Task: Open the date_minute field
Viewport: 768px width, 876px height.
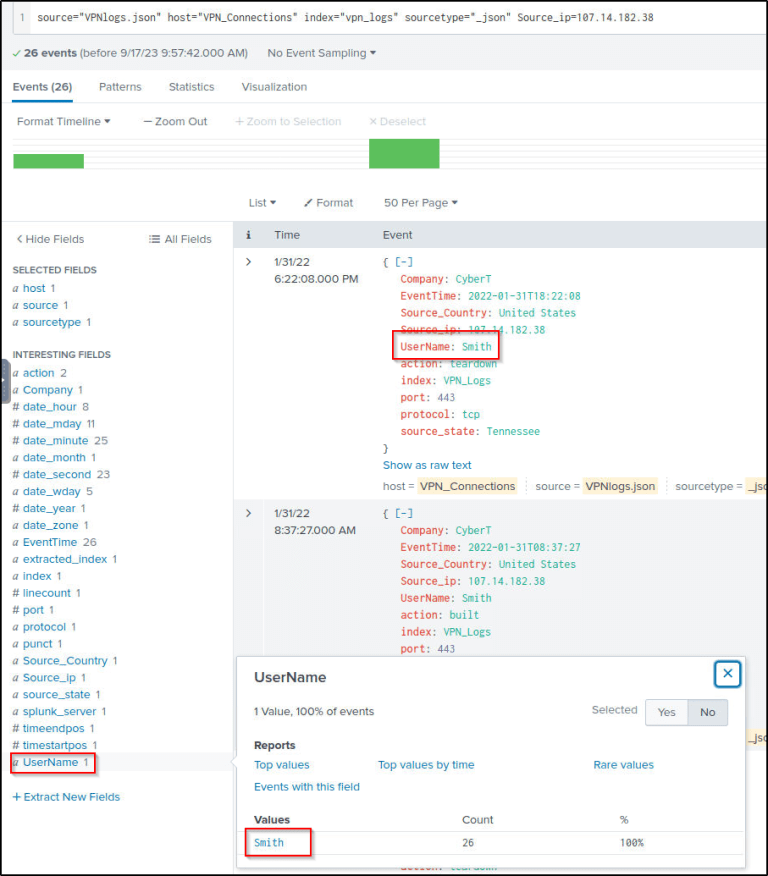Action: click(55, 441)
